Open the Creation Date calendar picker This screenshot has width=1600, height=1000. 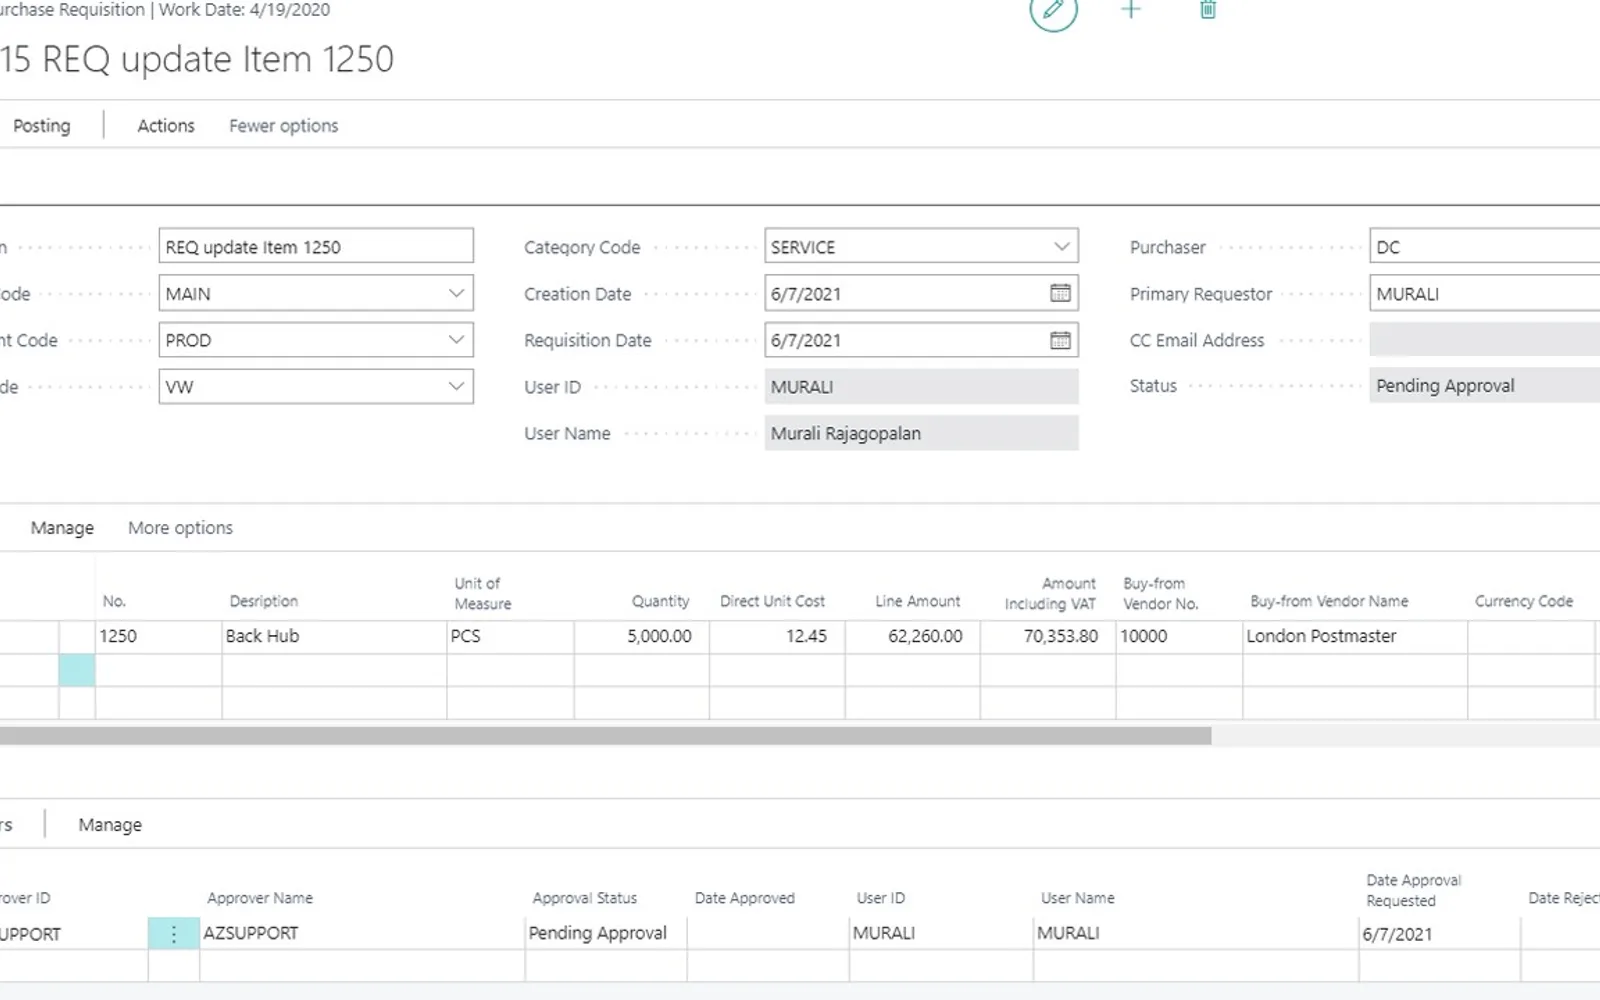click(1060, 293)
